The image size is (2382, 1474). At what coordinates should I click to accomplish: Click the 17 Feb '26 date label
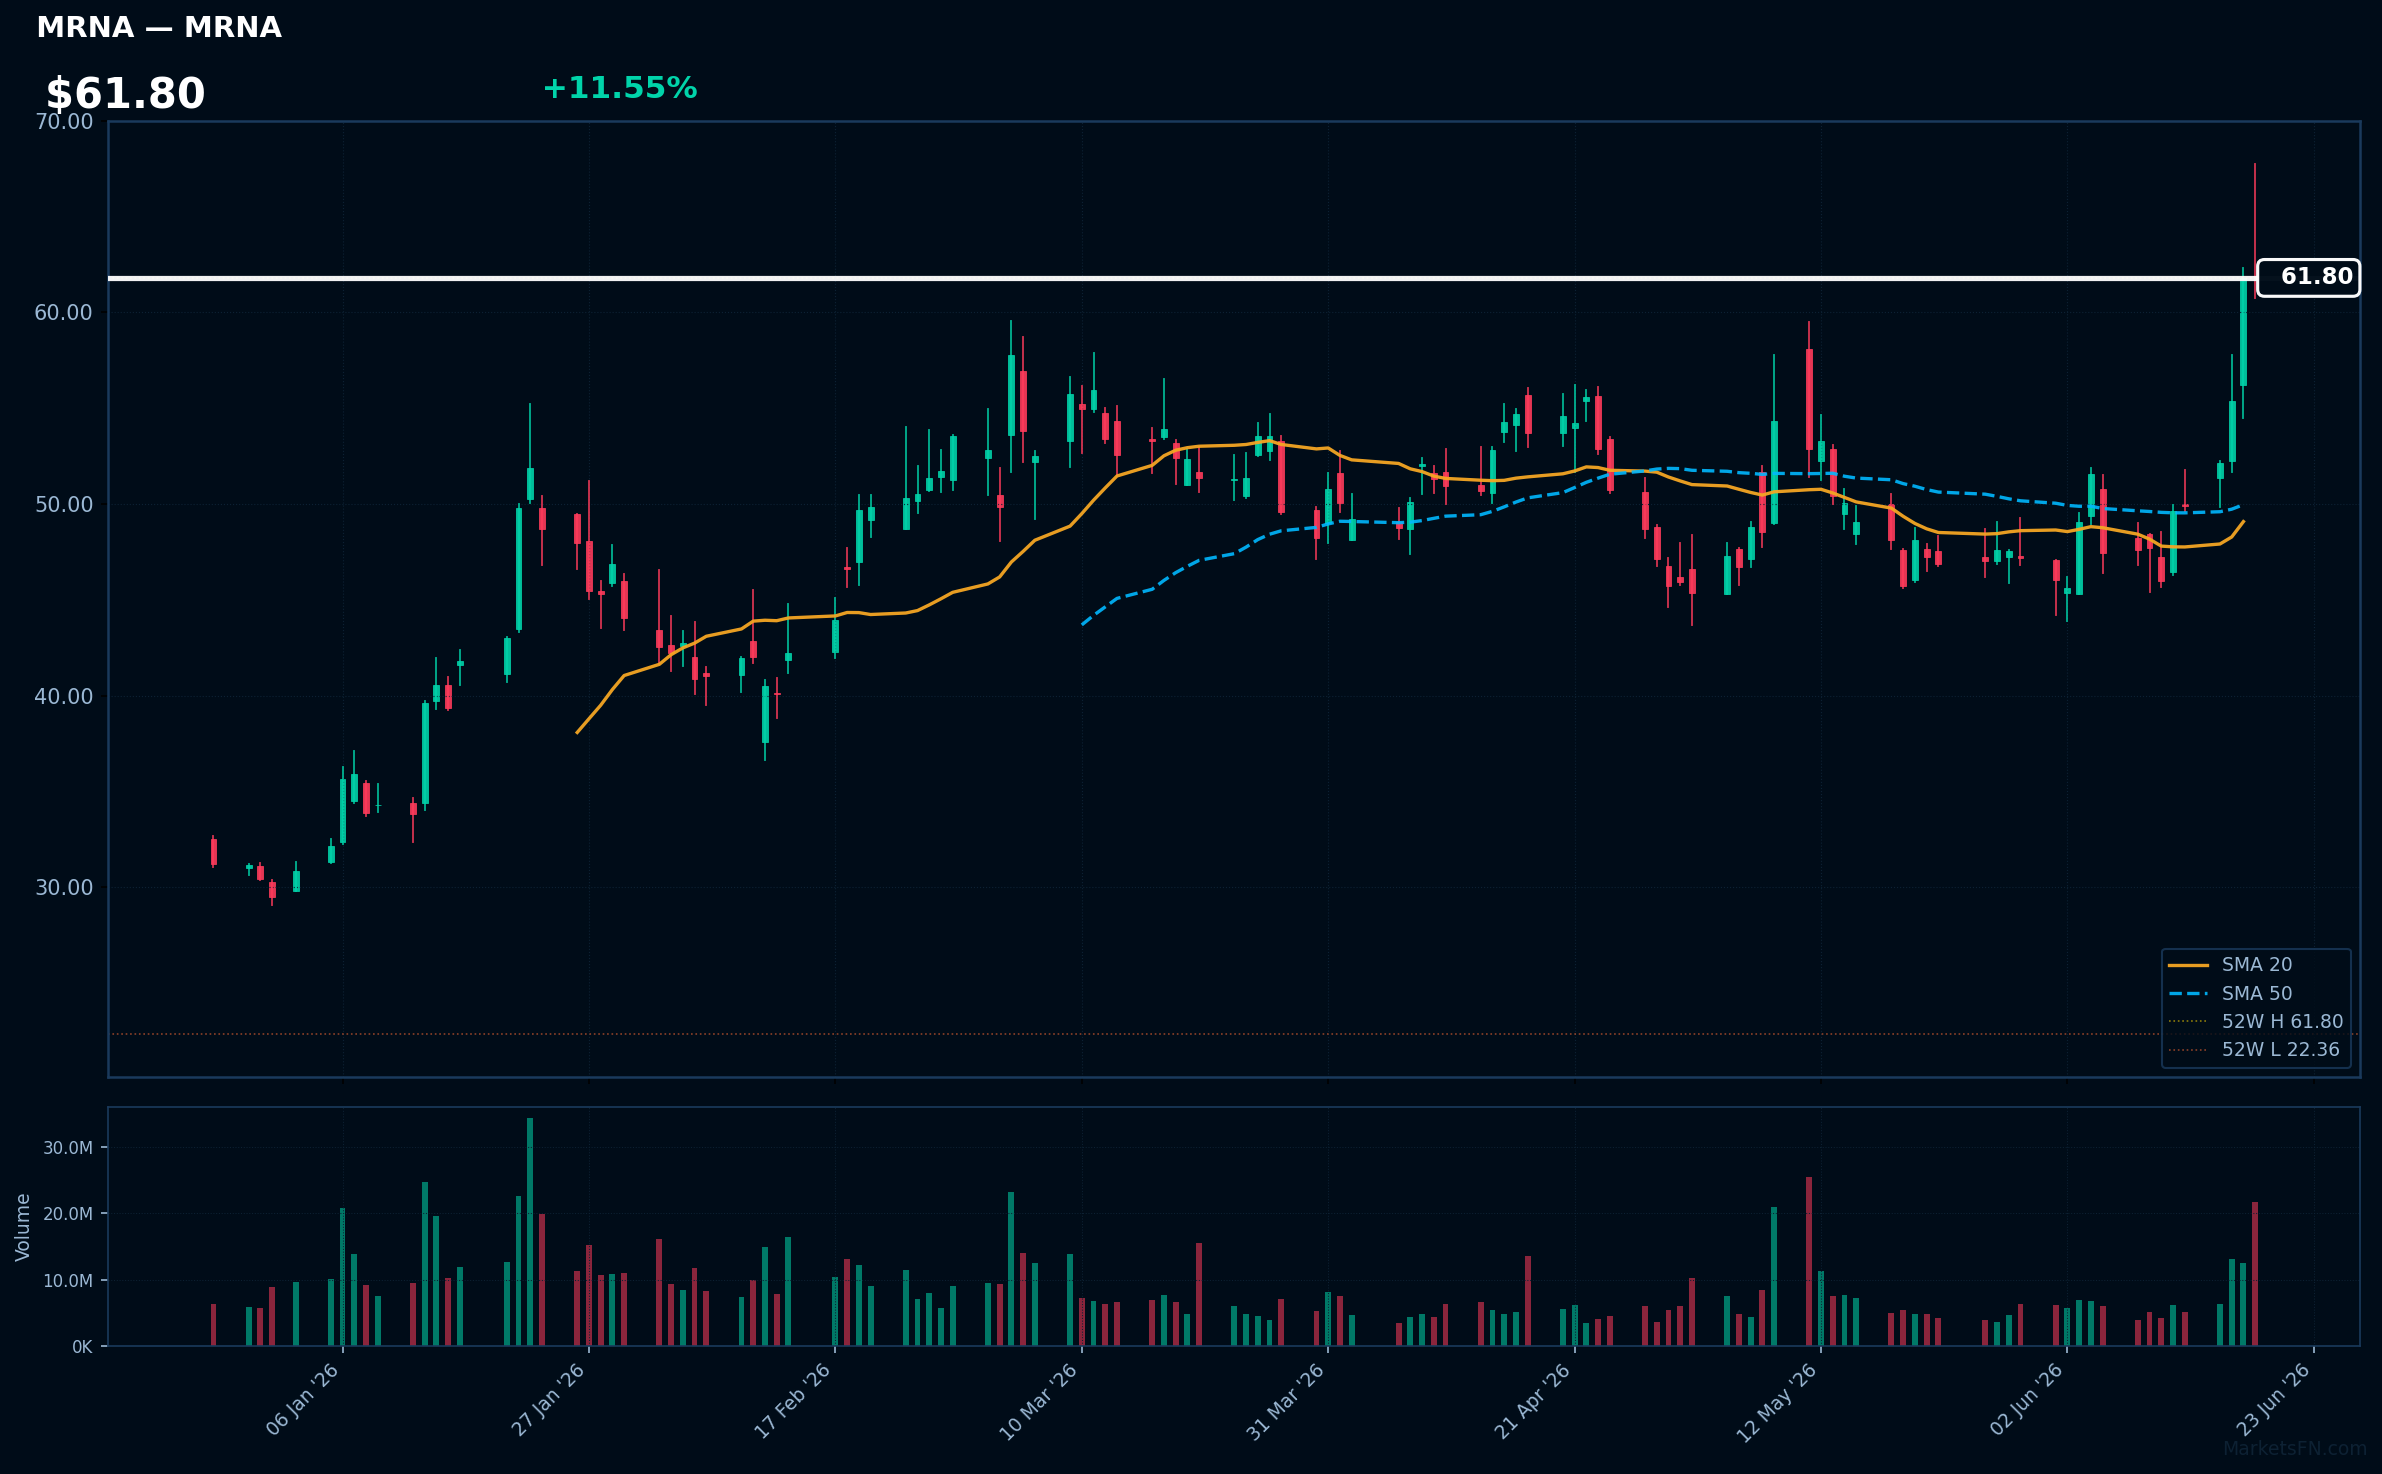tap(793, 1401)
